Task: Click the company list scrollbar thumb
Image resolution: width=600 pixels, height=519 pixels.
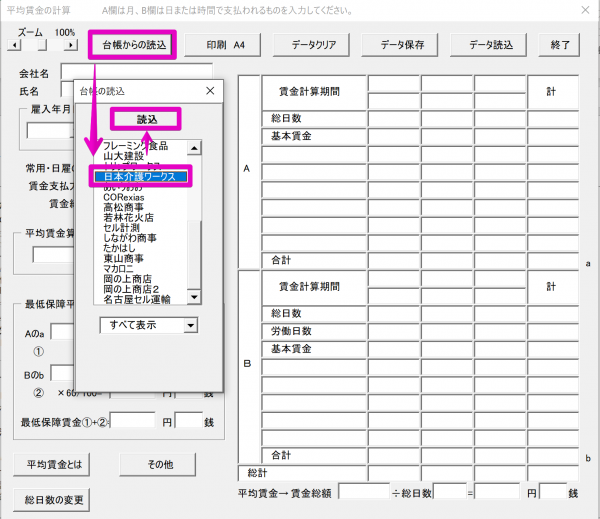Action: [194, 255]
